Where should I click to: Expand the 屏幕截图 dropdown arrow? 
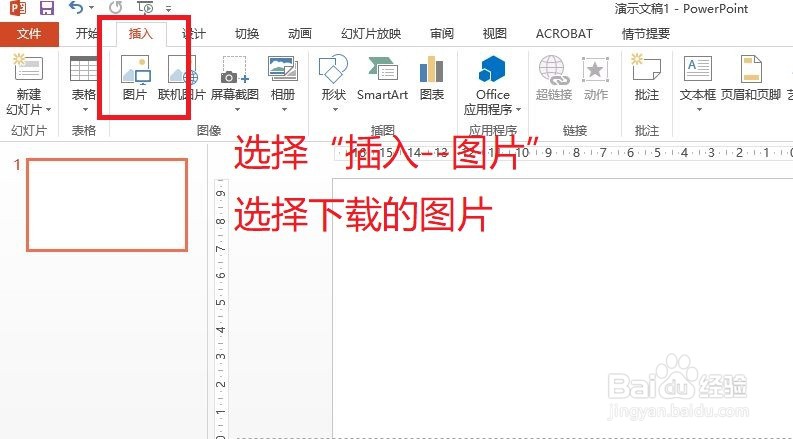coord(236,109)
